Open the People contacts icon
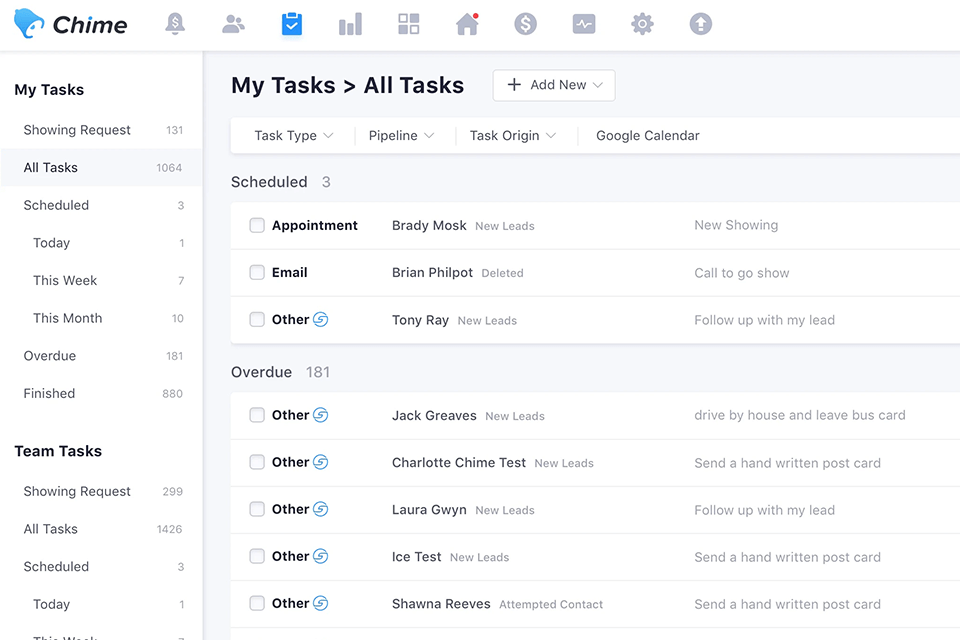The image size is (960, 640). click(233, 24)
